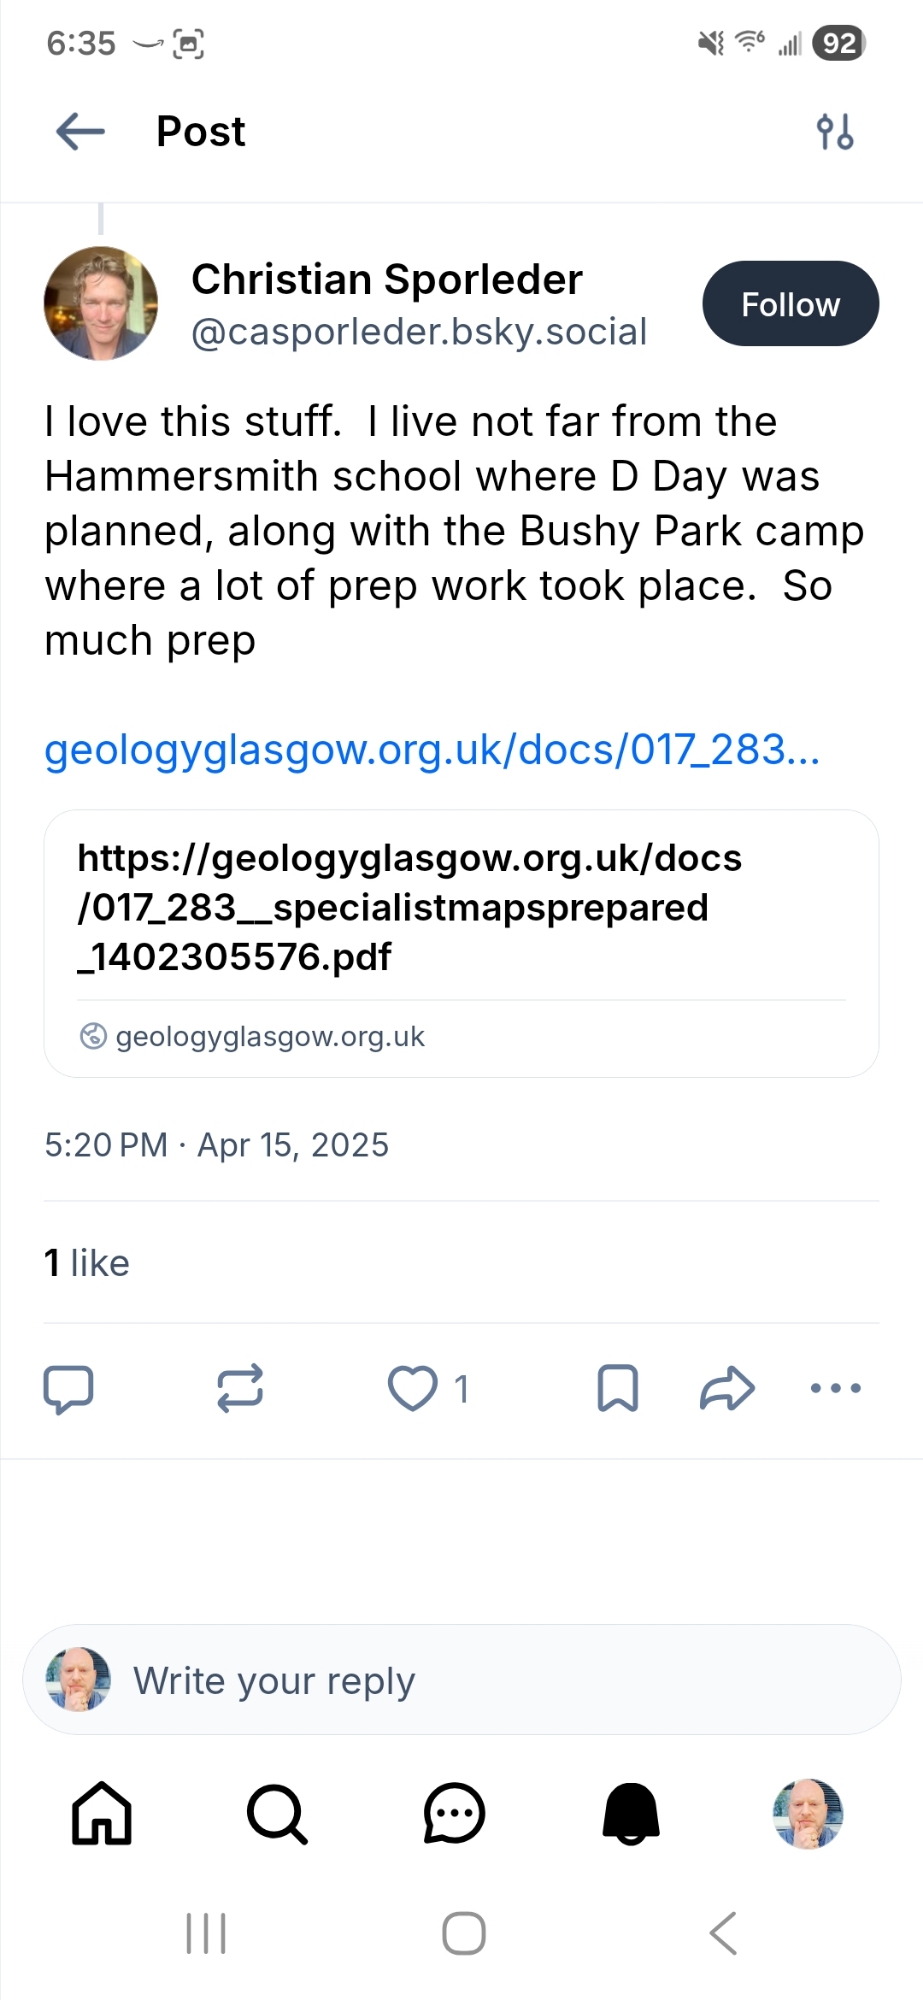Image resolution: width=923 pixels, height=2000 pixels.
Task: Open the geologyglasgow.org.uk blue link in the post text
Action: click(432, 750)
